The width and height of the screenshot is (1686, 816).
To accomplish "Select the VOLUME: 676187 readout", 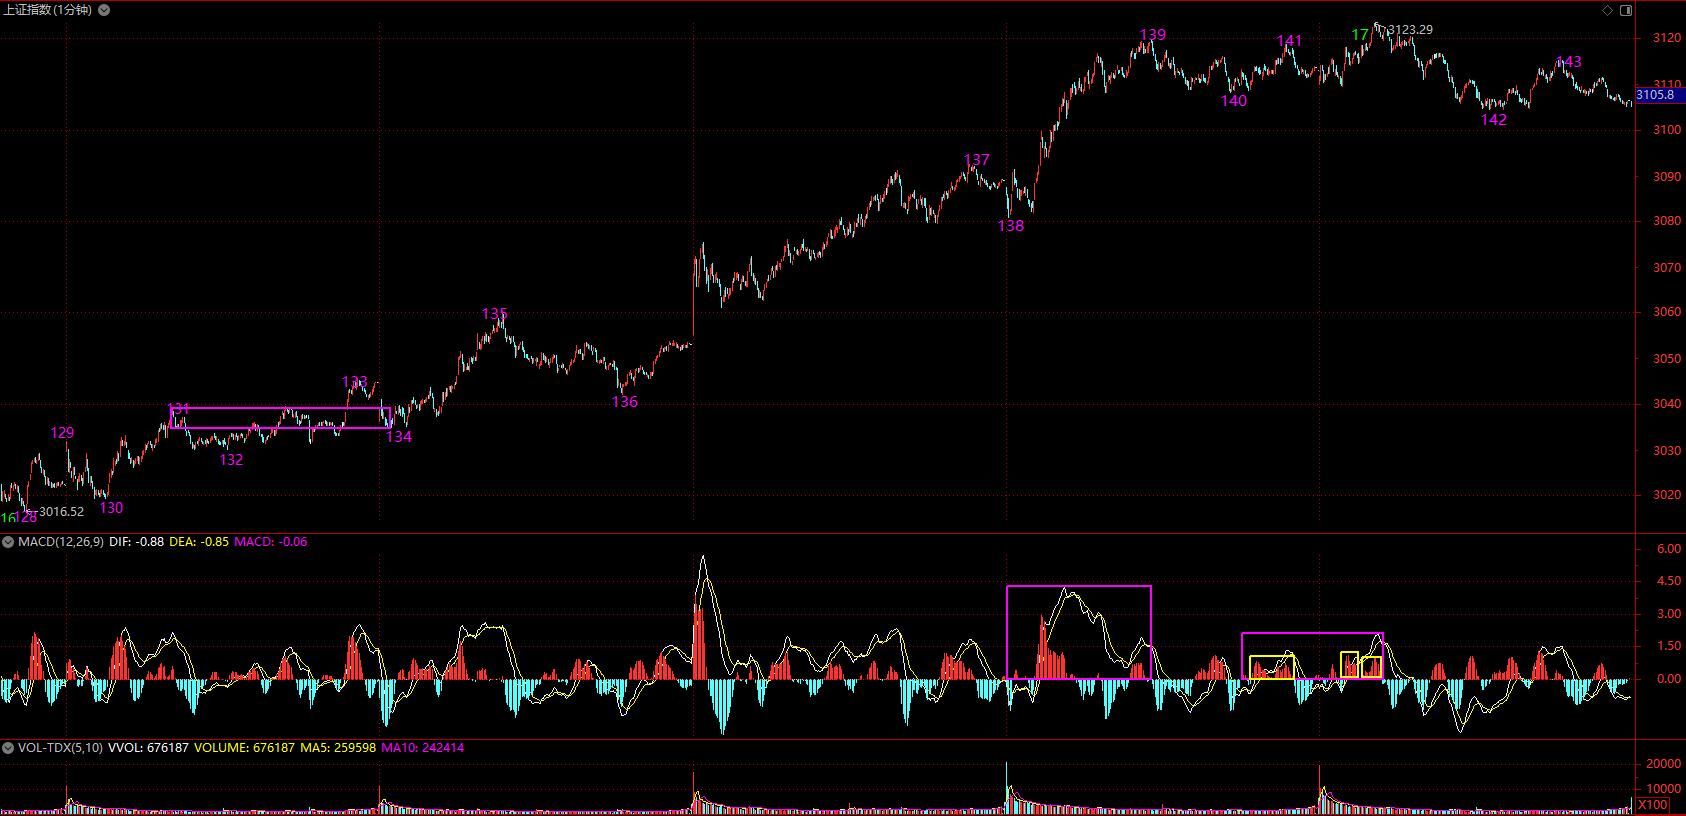I will (245, 748).
